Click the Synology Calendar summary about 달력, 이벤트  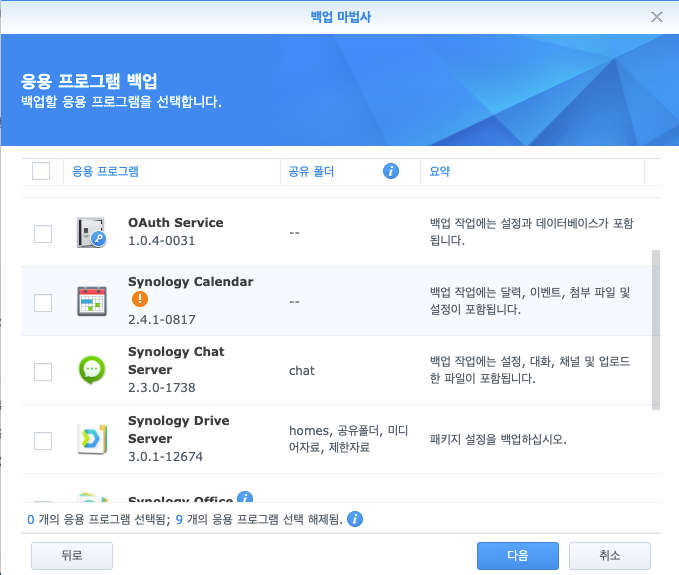tap(530, 300)
